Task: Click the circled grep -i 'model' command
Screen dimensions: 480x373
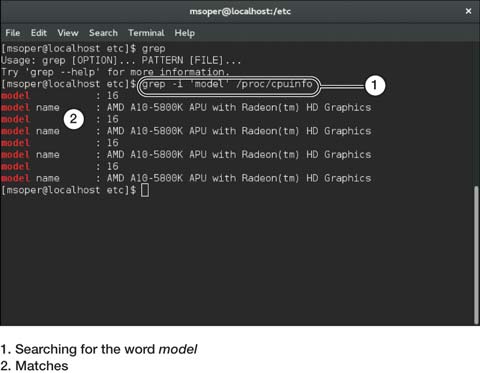Action: [x=228, y=85]
